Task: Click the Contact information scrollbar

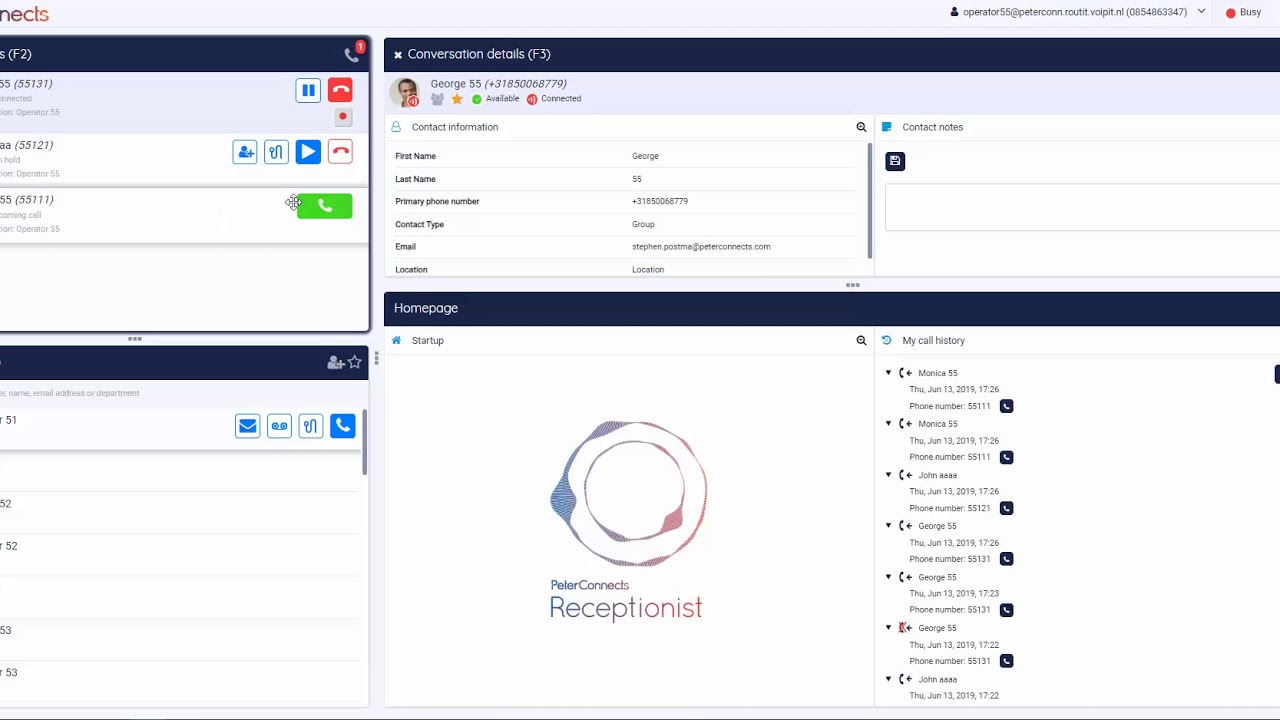Action: (x=870, y=200)
